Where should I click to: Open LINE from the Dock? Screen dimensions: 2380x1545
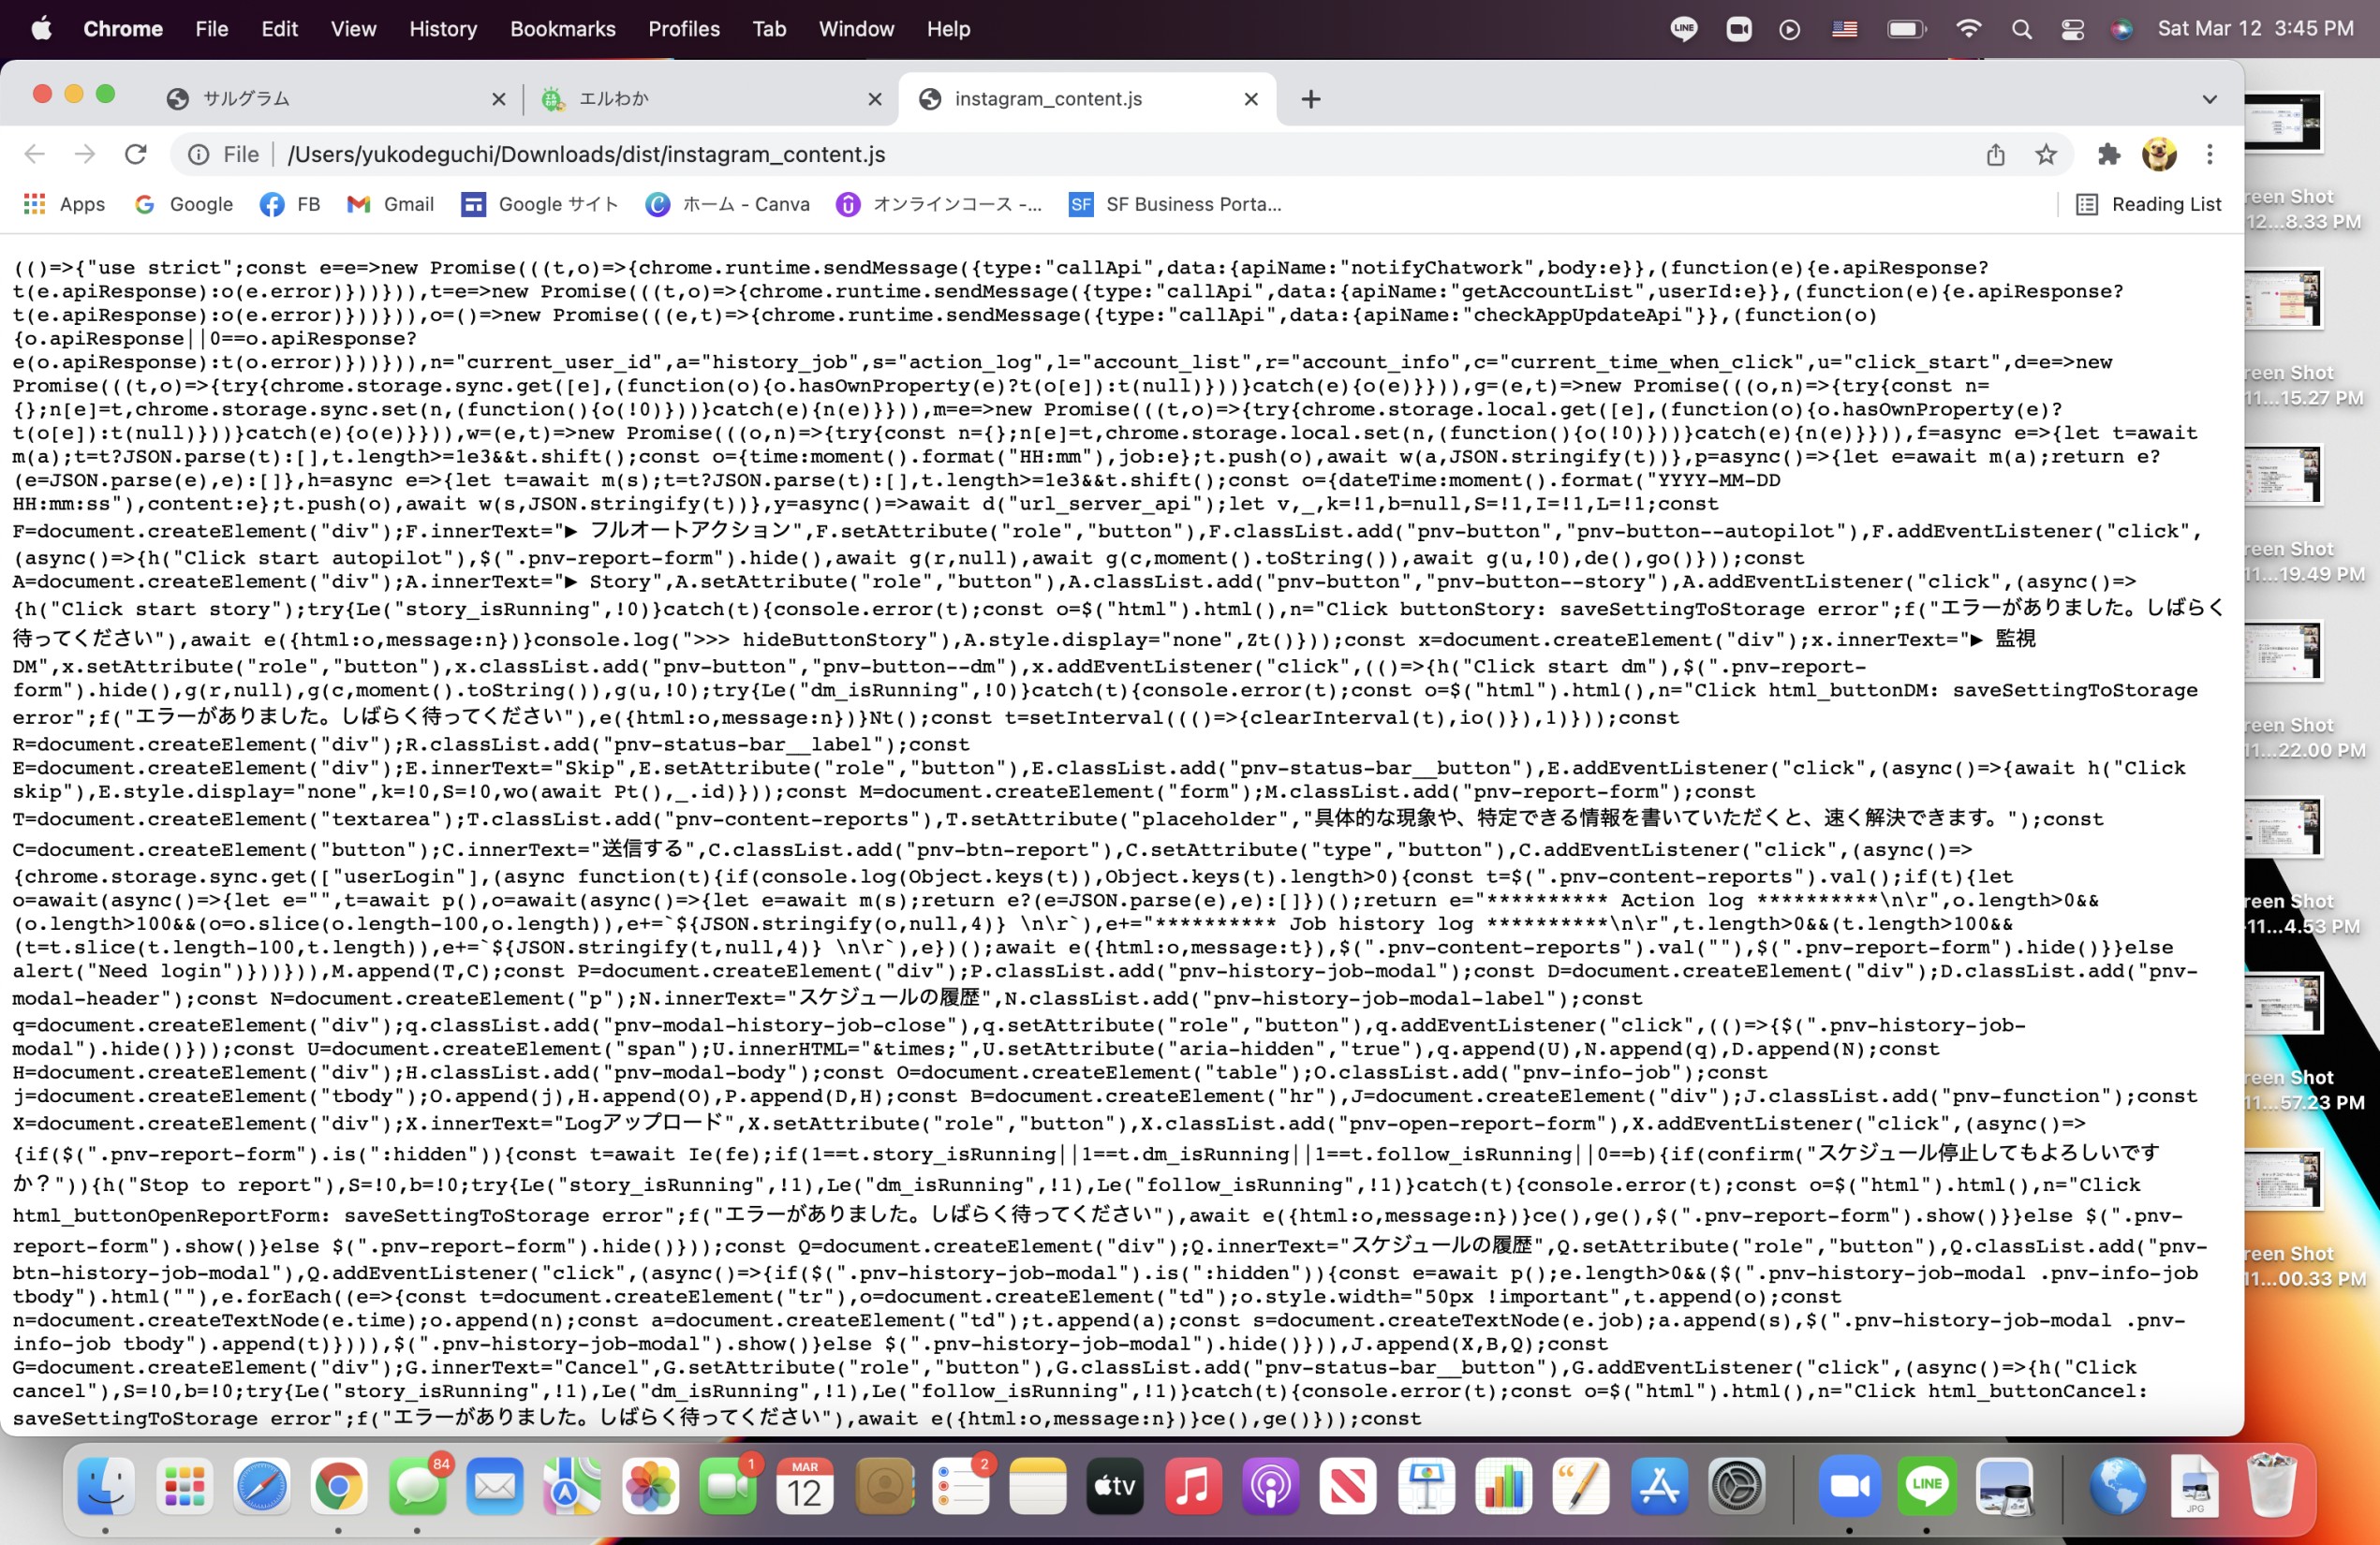[x=1926, y=1486]
